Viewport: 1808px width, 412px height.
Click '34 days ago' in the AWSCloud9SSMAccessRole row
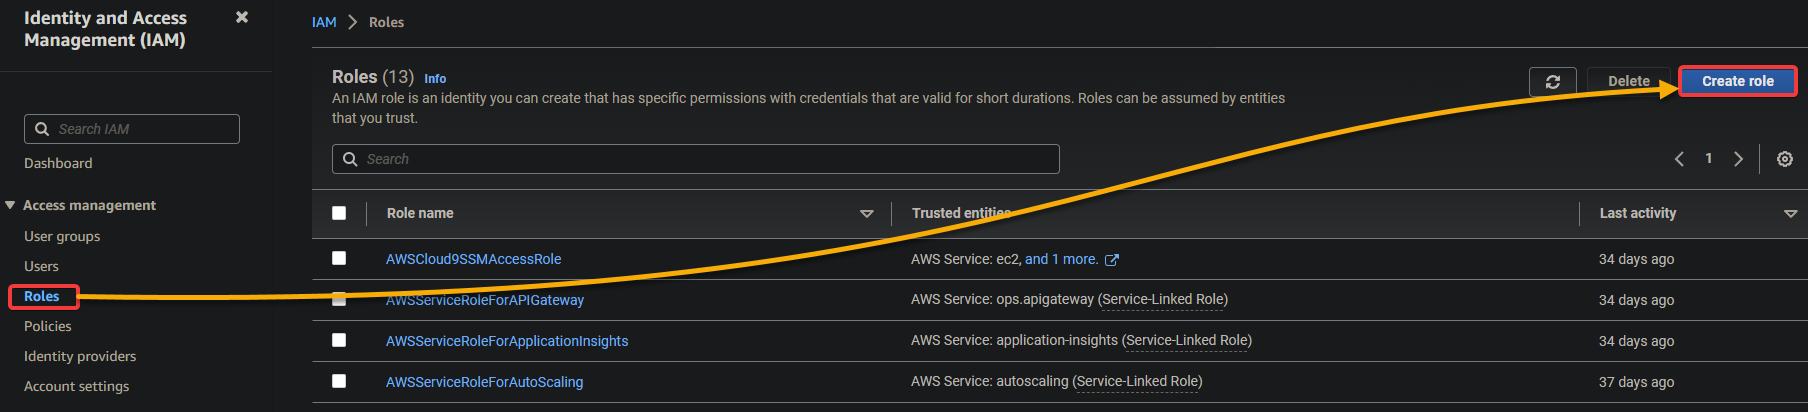pyautogui.click(x=1636, y=259)
